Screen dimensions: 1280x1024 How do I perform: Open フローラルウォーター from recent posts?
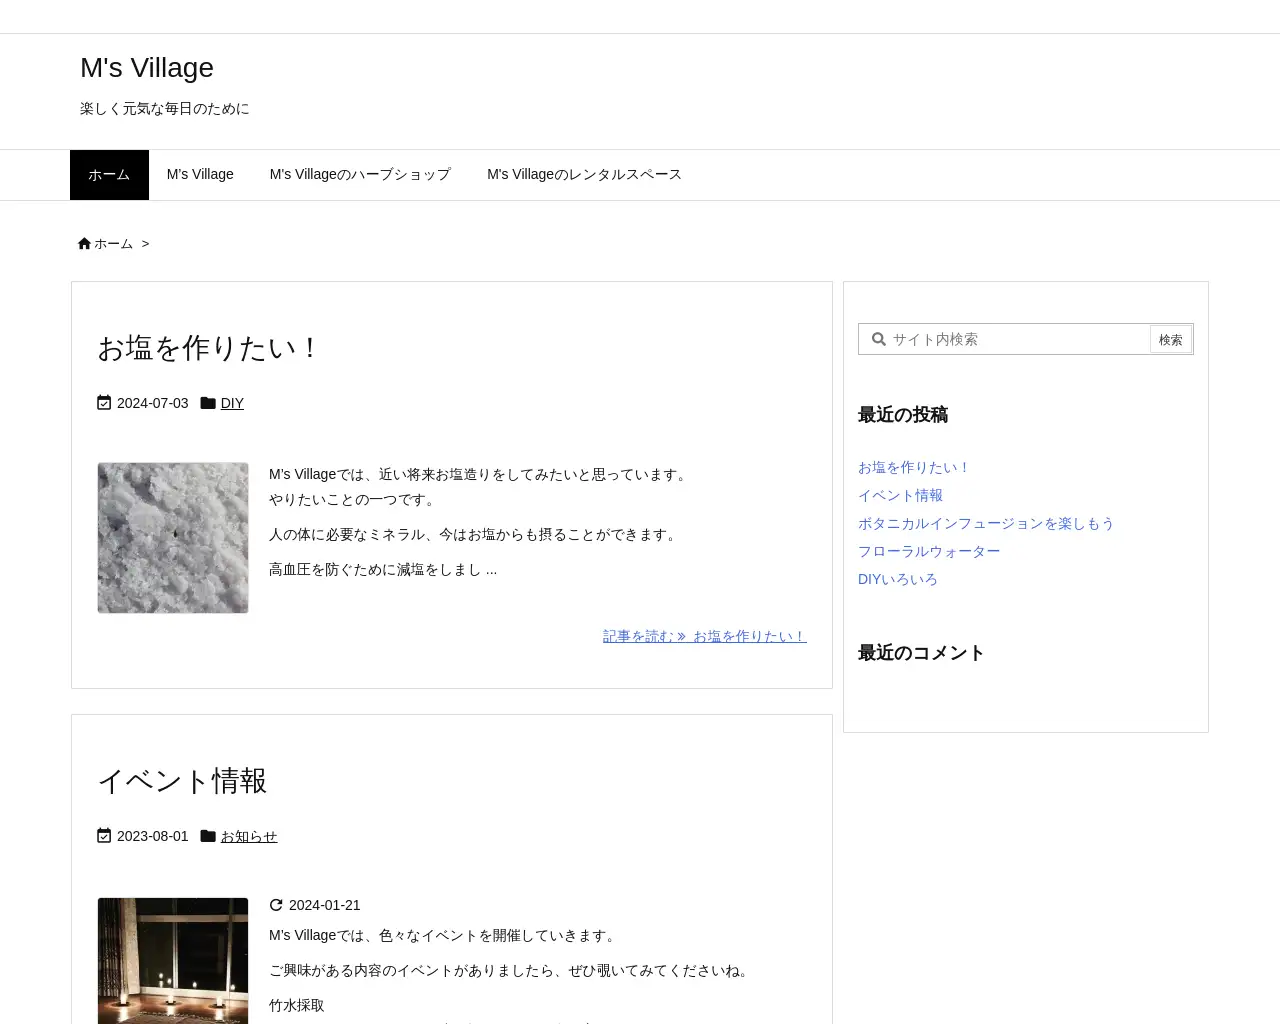point(929,551)
